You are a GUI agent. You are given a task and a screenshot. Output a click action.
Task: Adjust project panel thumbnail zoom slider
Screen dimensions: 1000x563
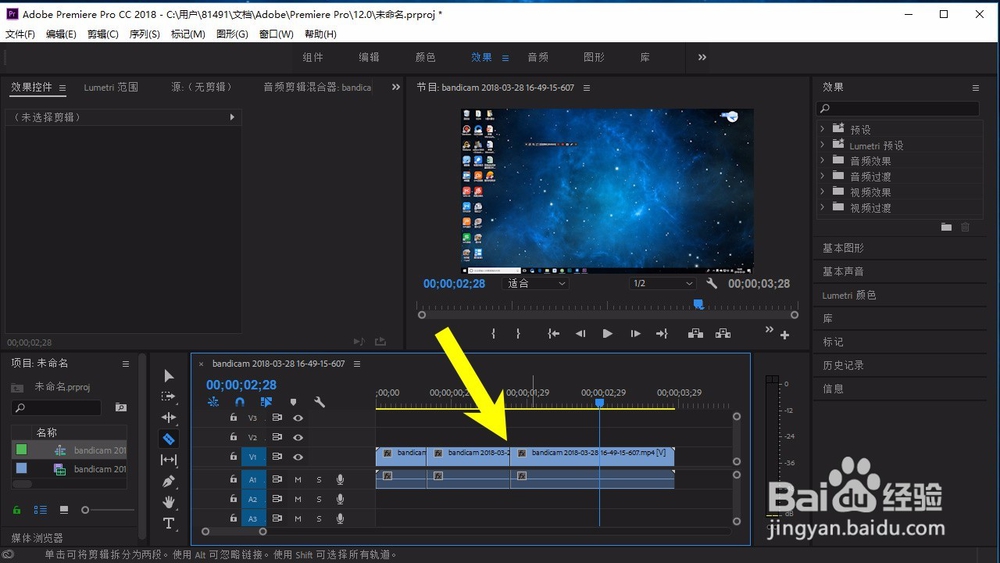tap(85, 510)
